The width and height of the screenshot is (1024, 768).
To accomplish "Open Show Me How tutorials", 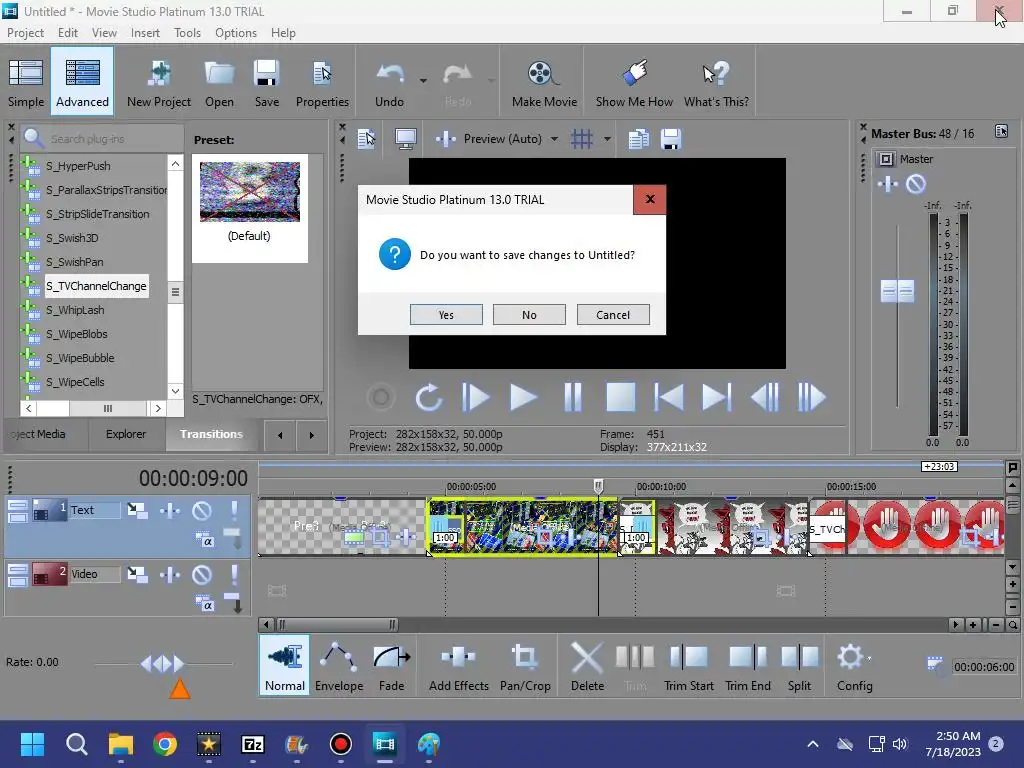I will pos(634,82).
